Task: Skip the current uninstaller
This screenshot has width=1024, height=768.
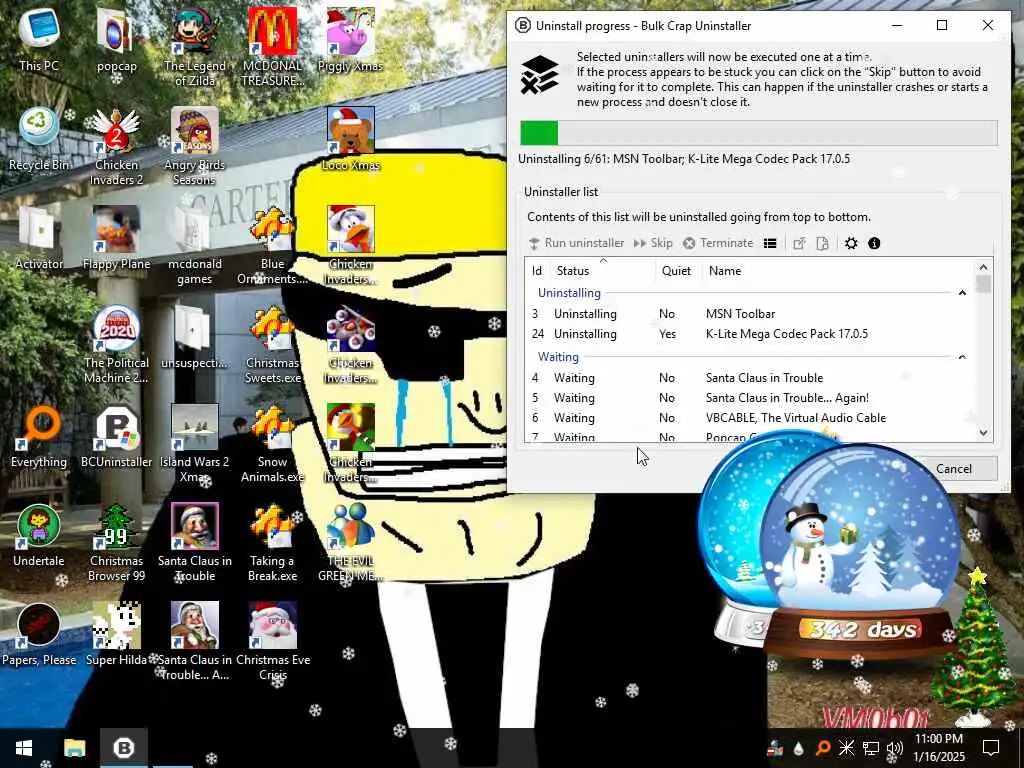Action: 653,243
